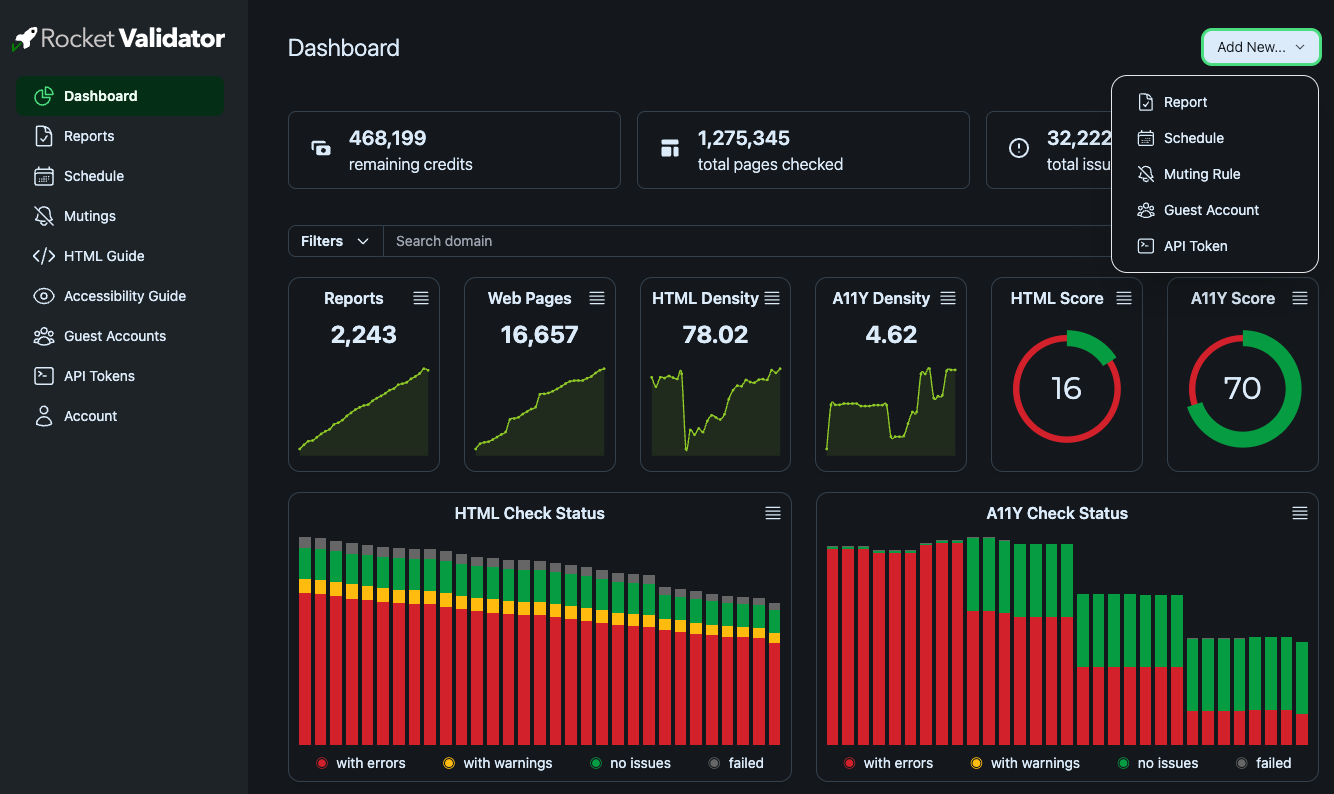Click the Account person icon in sidebar

44,416
